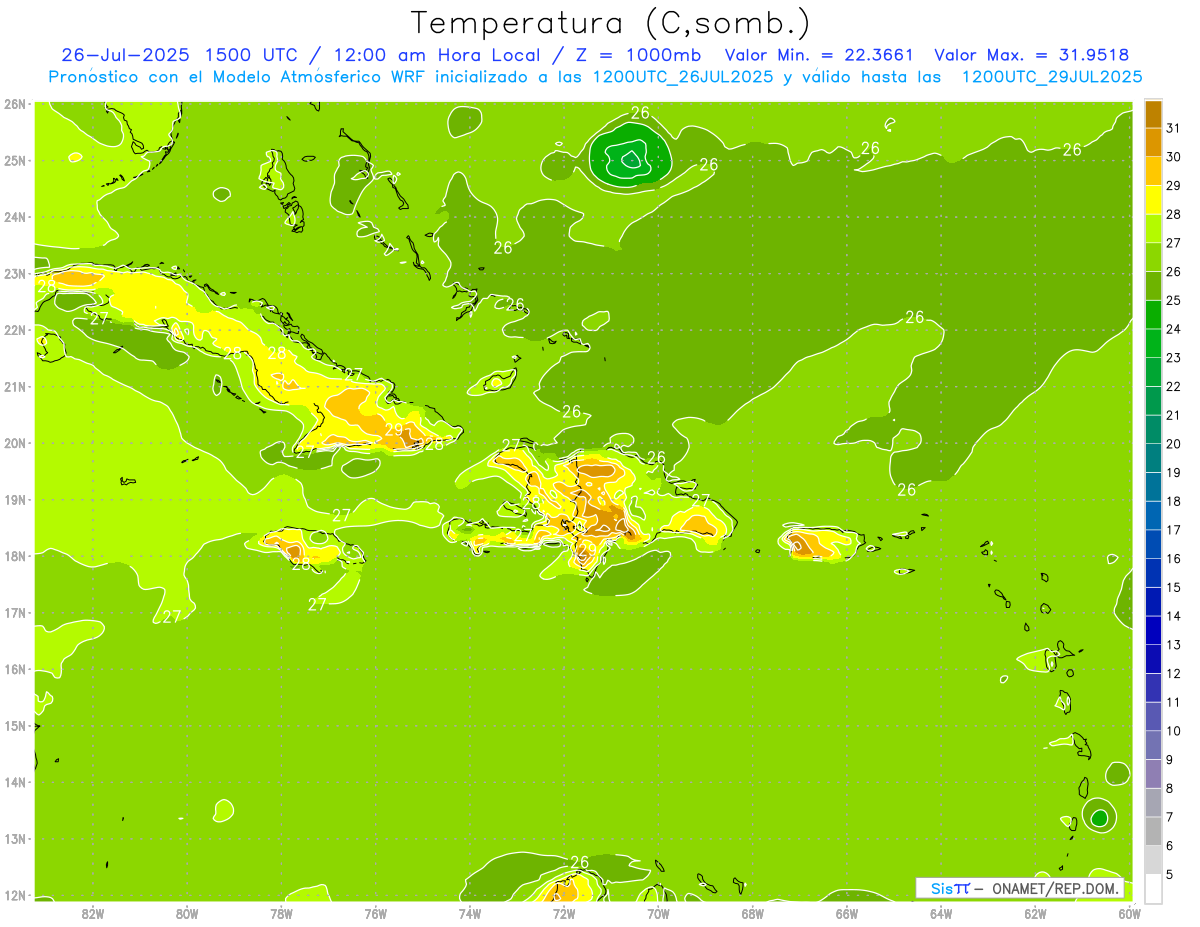The width and height of the screenshot is (1200, 927).
Task: Click the latitude axis label "12N"
Action: [15, 895]
